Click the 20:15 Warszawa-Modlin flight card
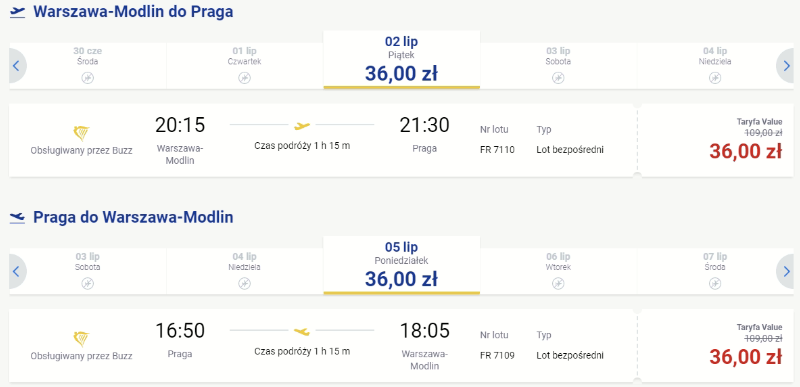The height and width of the screenshot is (387, 800). 322,140
